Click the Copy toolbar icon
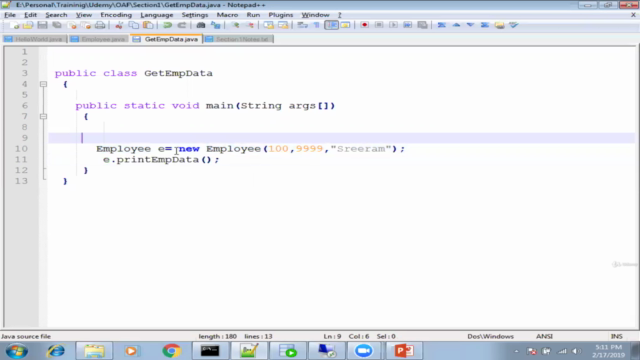The width and height of the screenshot is (640, 360). pyautogui.click(x=133, y=25)
